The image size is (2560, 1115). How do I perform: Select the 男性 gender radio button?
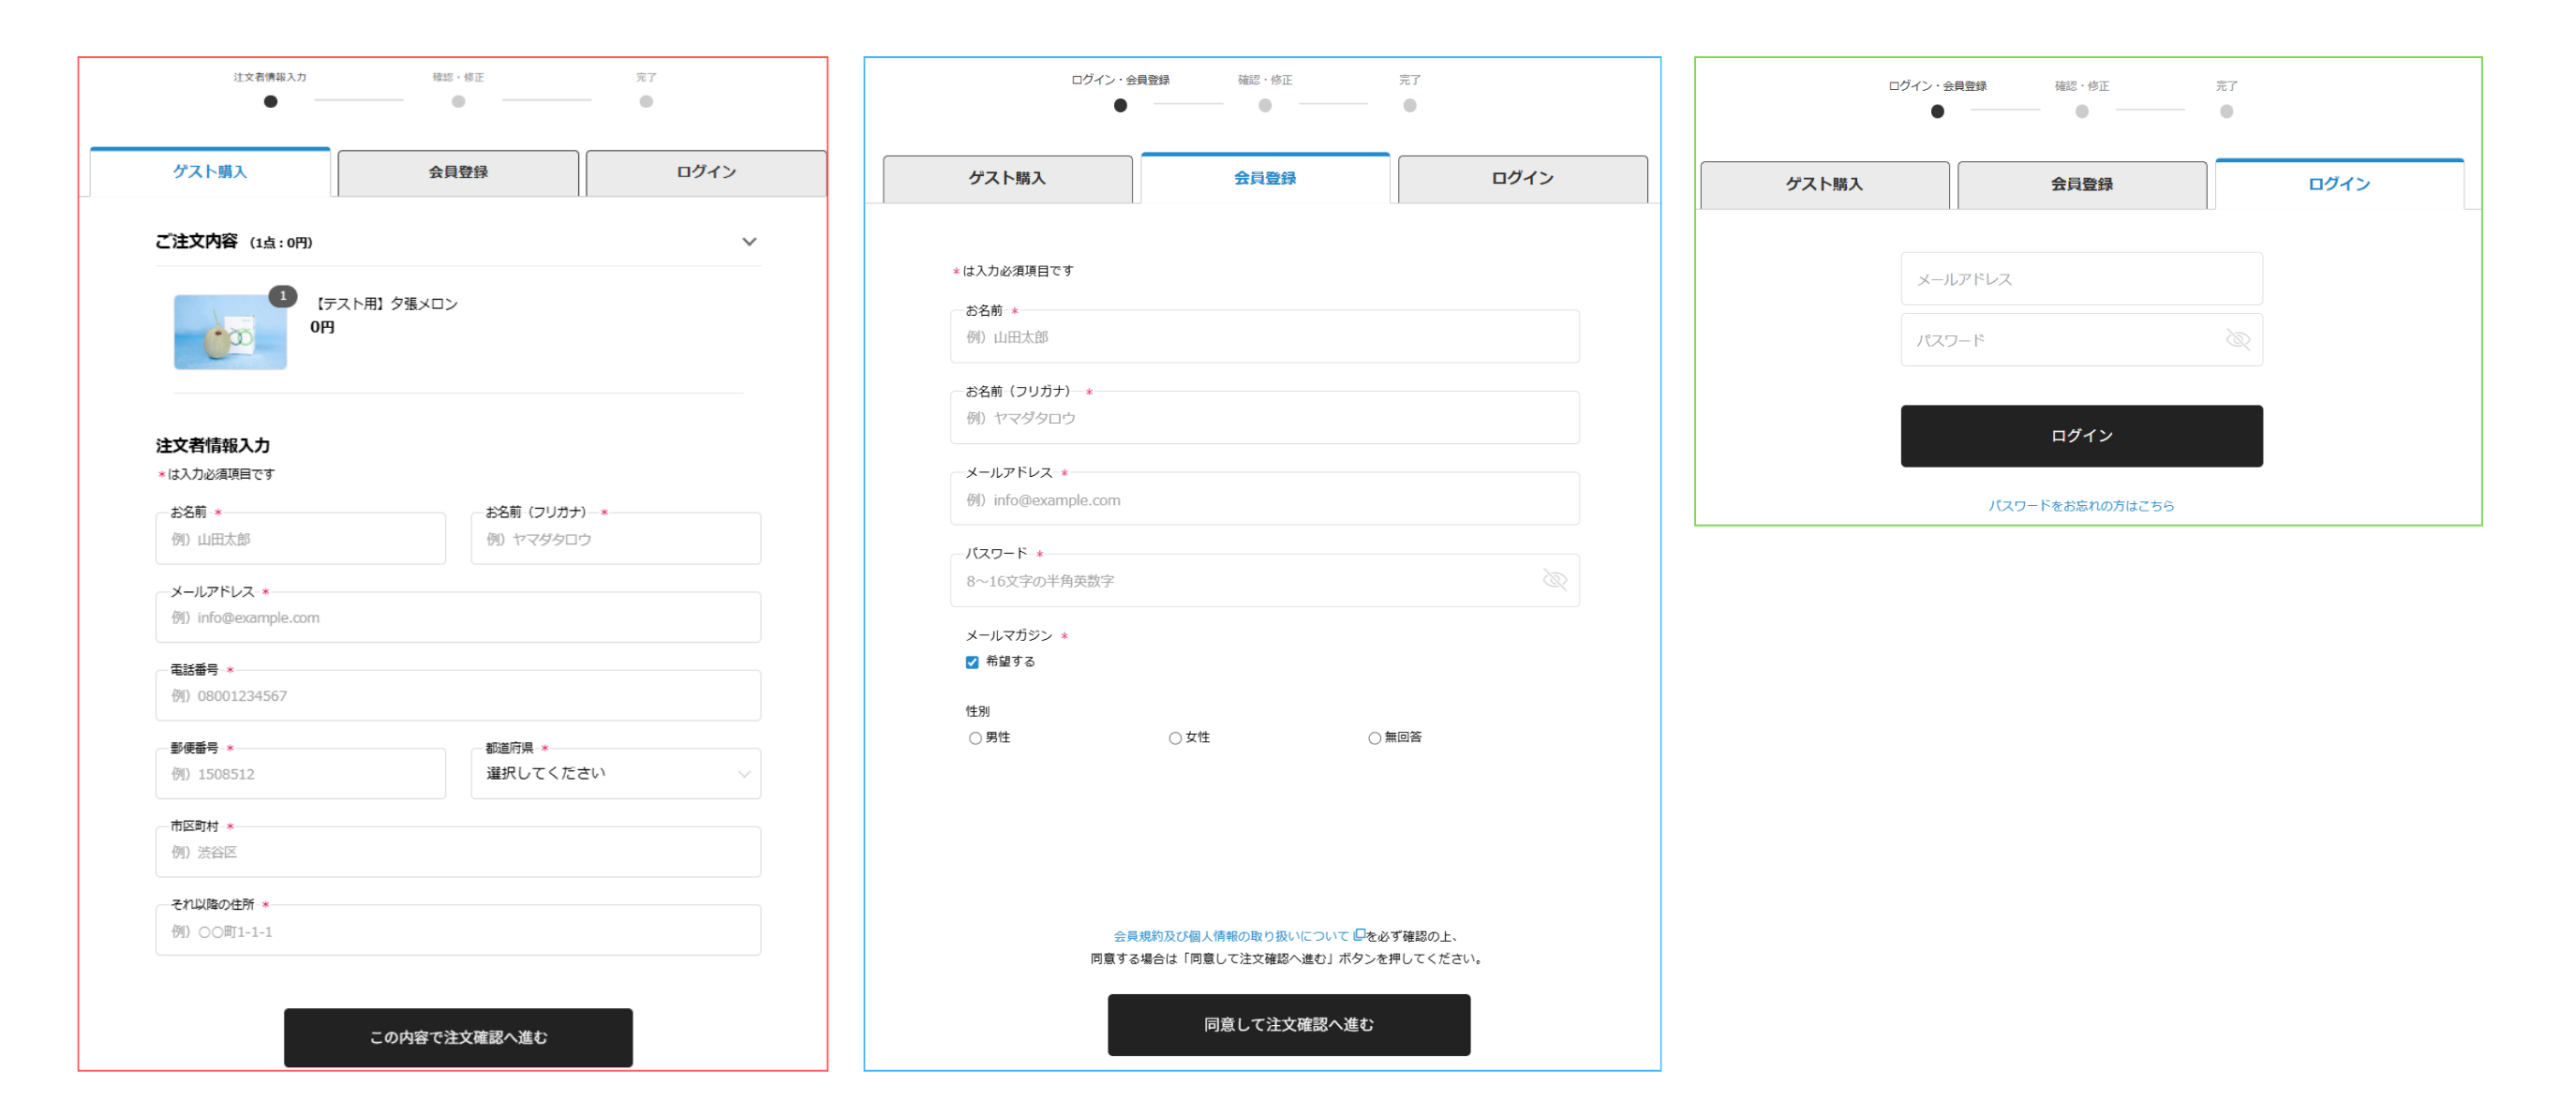[x=975, y=738]
